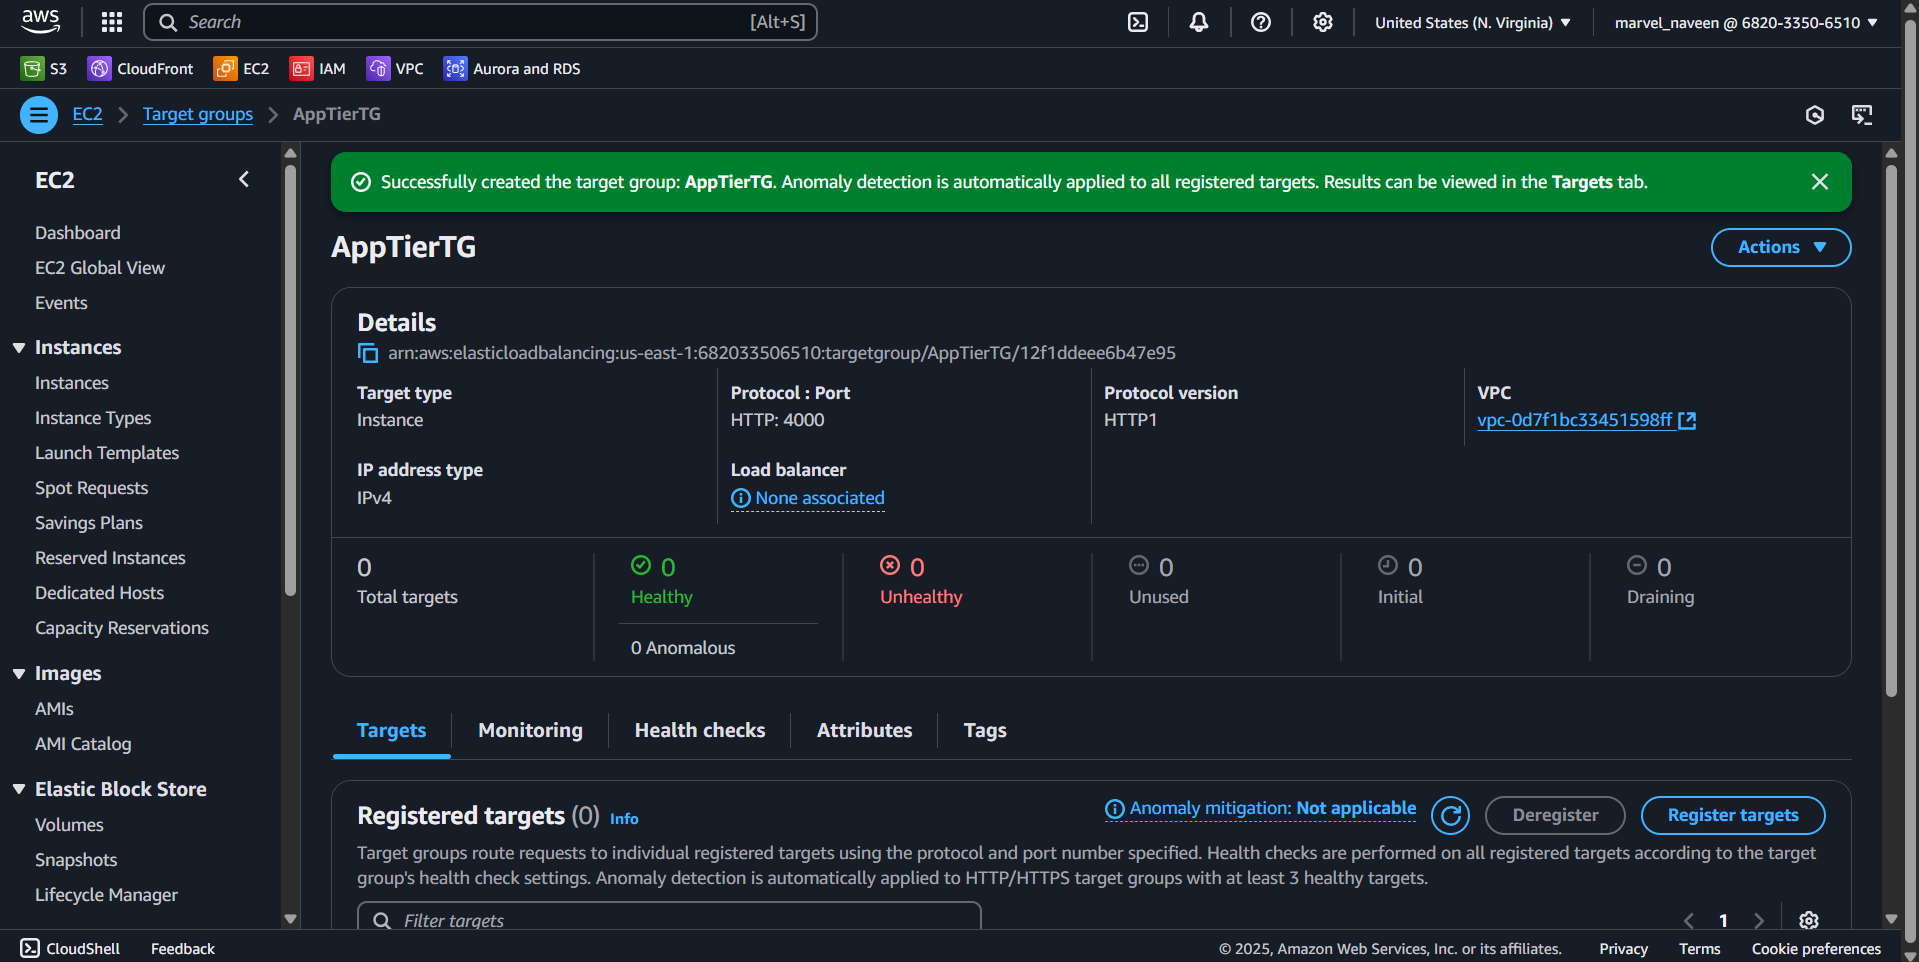The image size is (1919, 962).
Task: Open EC2 Global View in sidebar
Action: 100,268
